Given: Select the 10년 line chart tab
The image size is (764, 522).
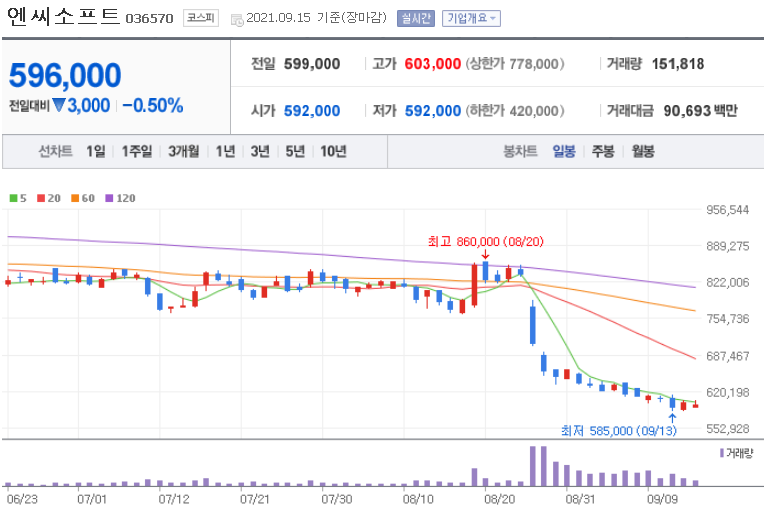Looking at the screenshot, I should [x=333, y=152].
